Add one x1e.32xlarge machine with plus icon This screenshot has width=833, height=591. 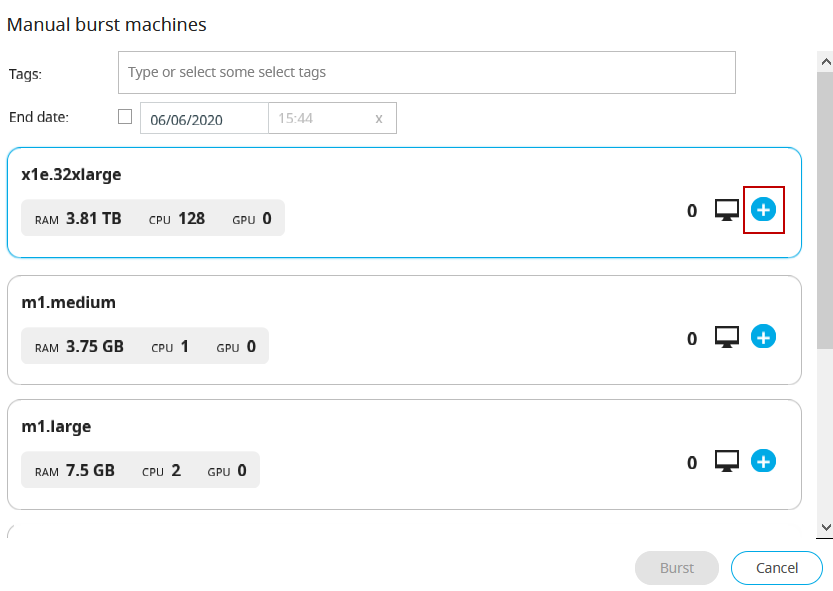coord(763,210)
